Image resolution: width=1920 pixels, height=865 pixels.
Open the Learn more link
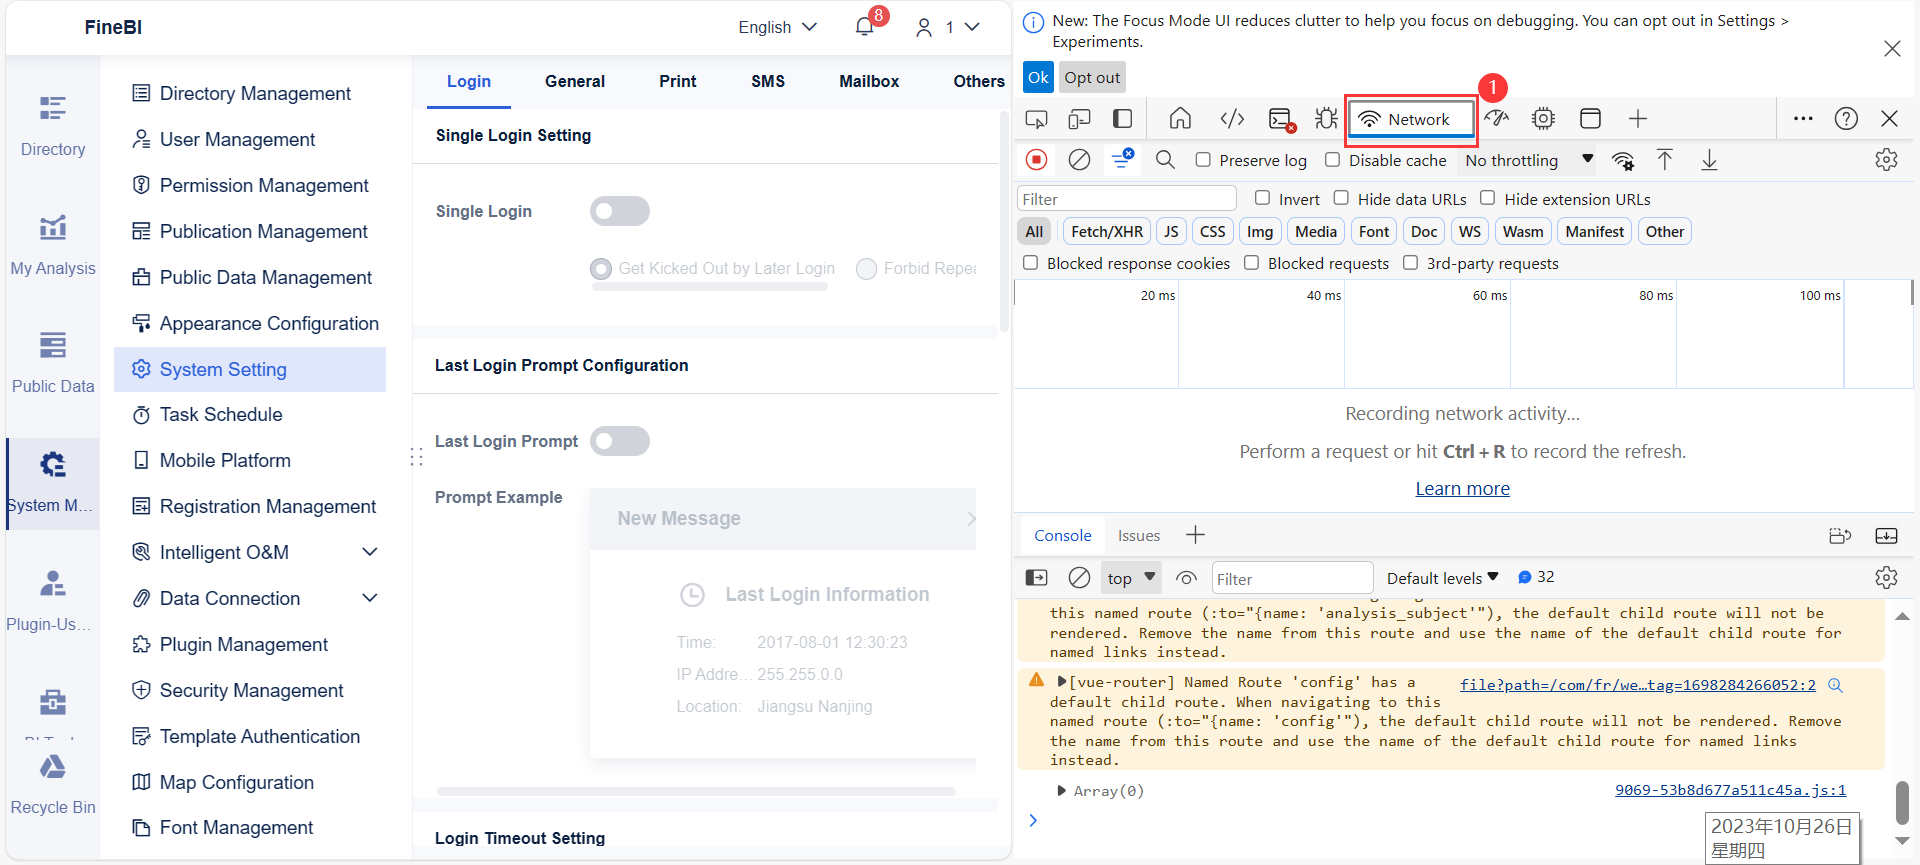pos(1462,489)
